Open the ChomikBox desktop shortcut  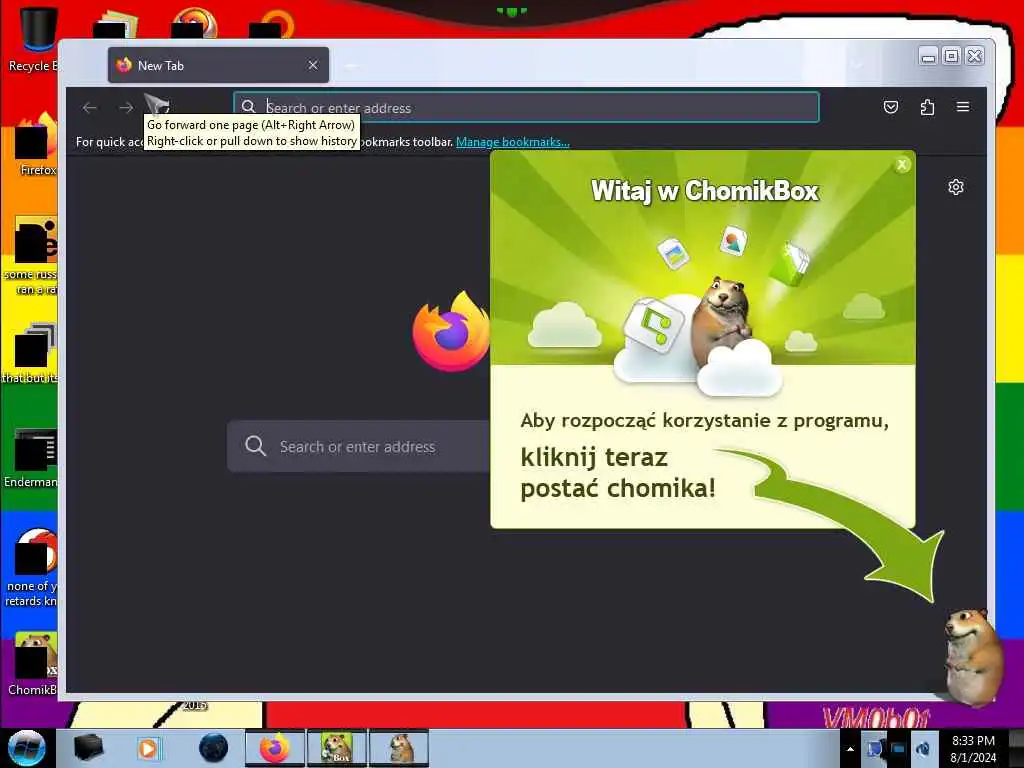tap(33, 663)
